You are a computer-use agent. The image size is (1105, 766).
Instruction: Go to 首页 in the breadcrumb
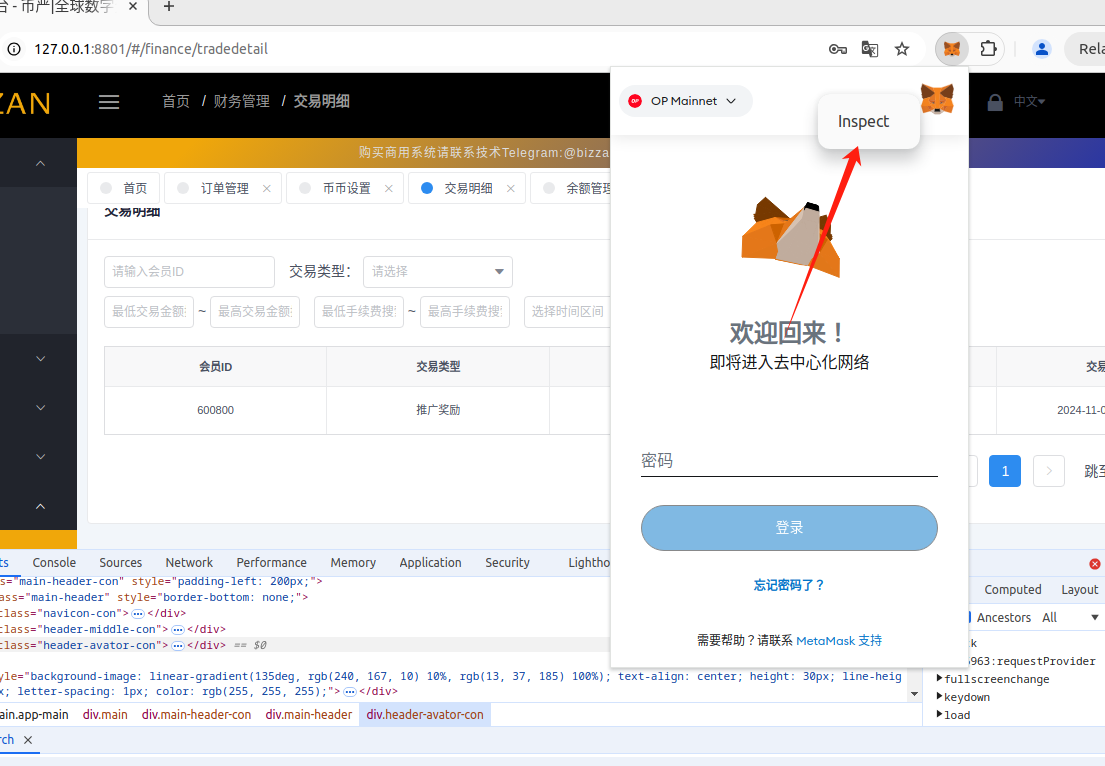click(x=176, y=101)
